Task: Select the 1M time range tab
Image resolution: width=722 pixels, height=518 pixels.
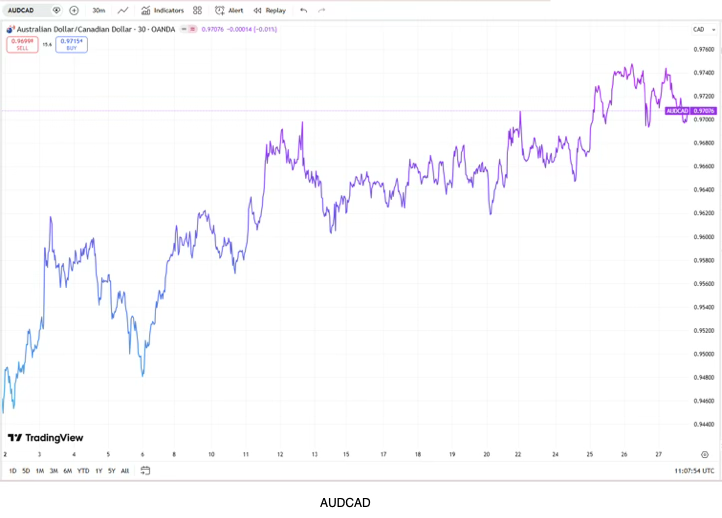Action: [x=40, y=470]
